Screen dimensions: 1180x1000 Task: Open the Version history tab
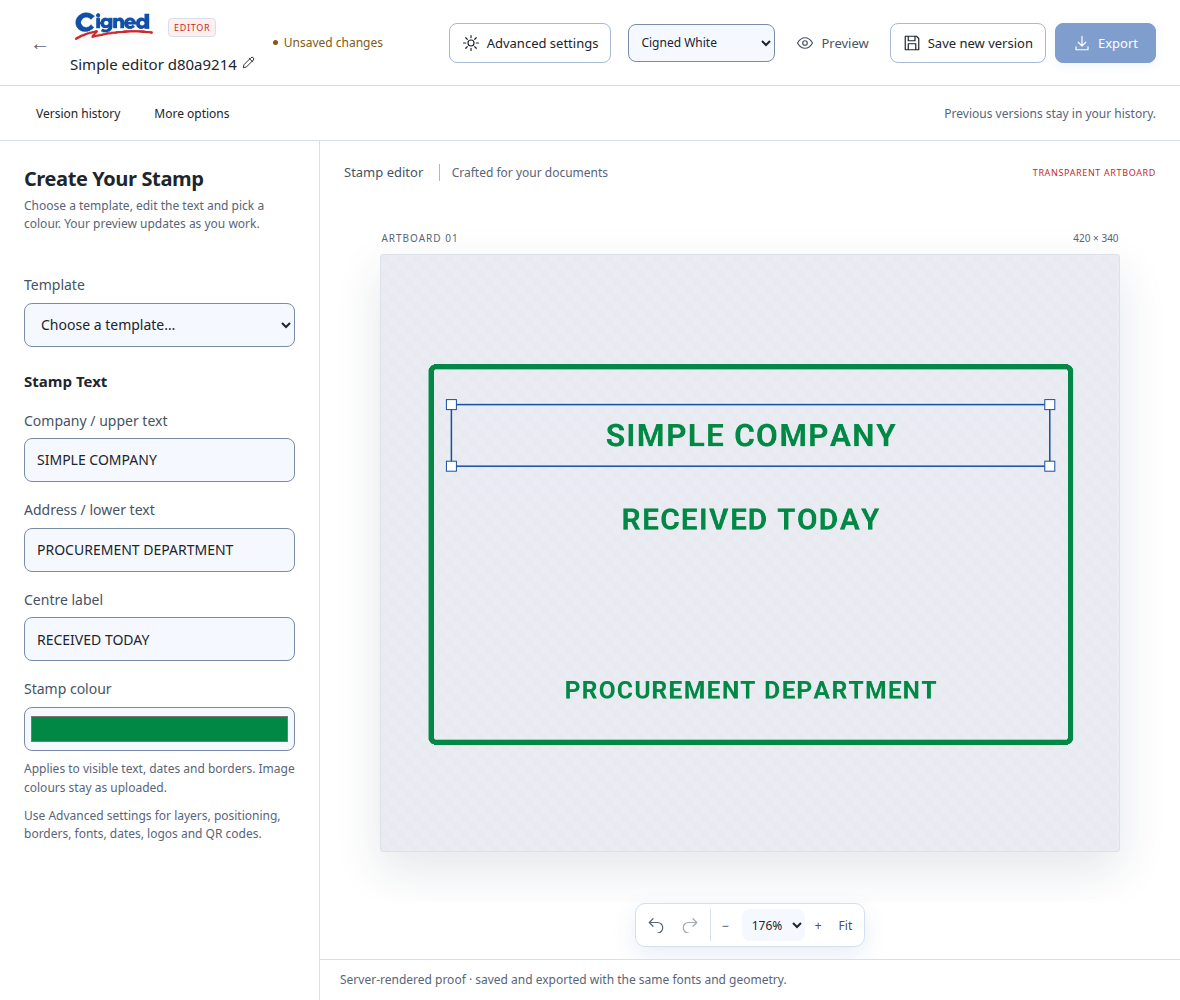[78, 114]
